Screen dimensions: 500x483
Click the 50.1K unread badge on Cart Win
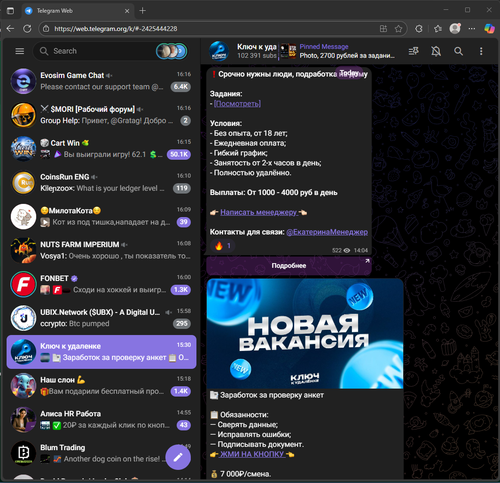coord(179,154)
